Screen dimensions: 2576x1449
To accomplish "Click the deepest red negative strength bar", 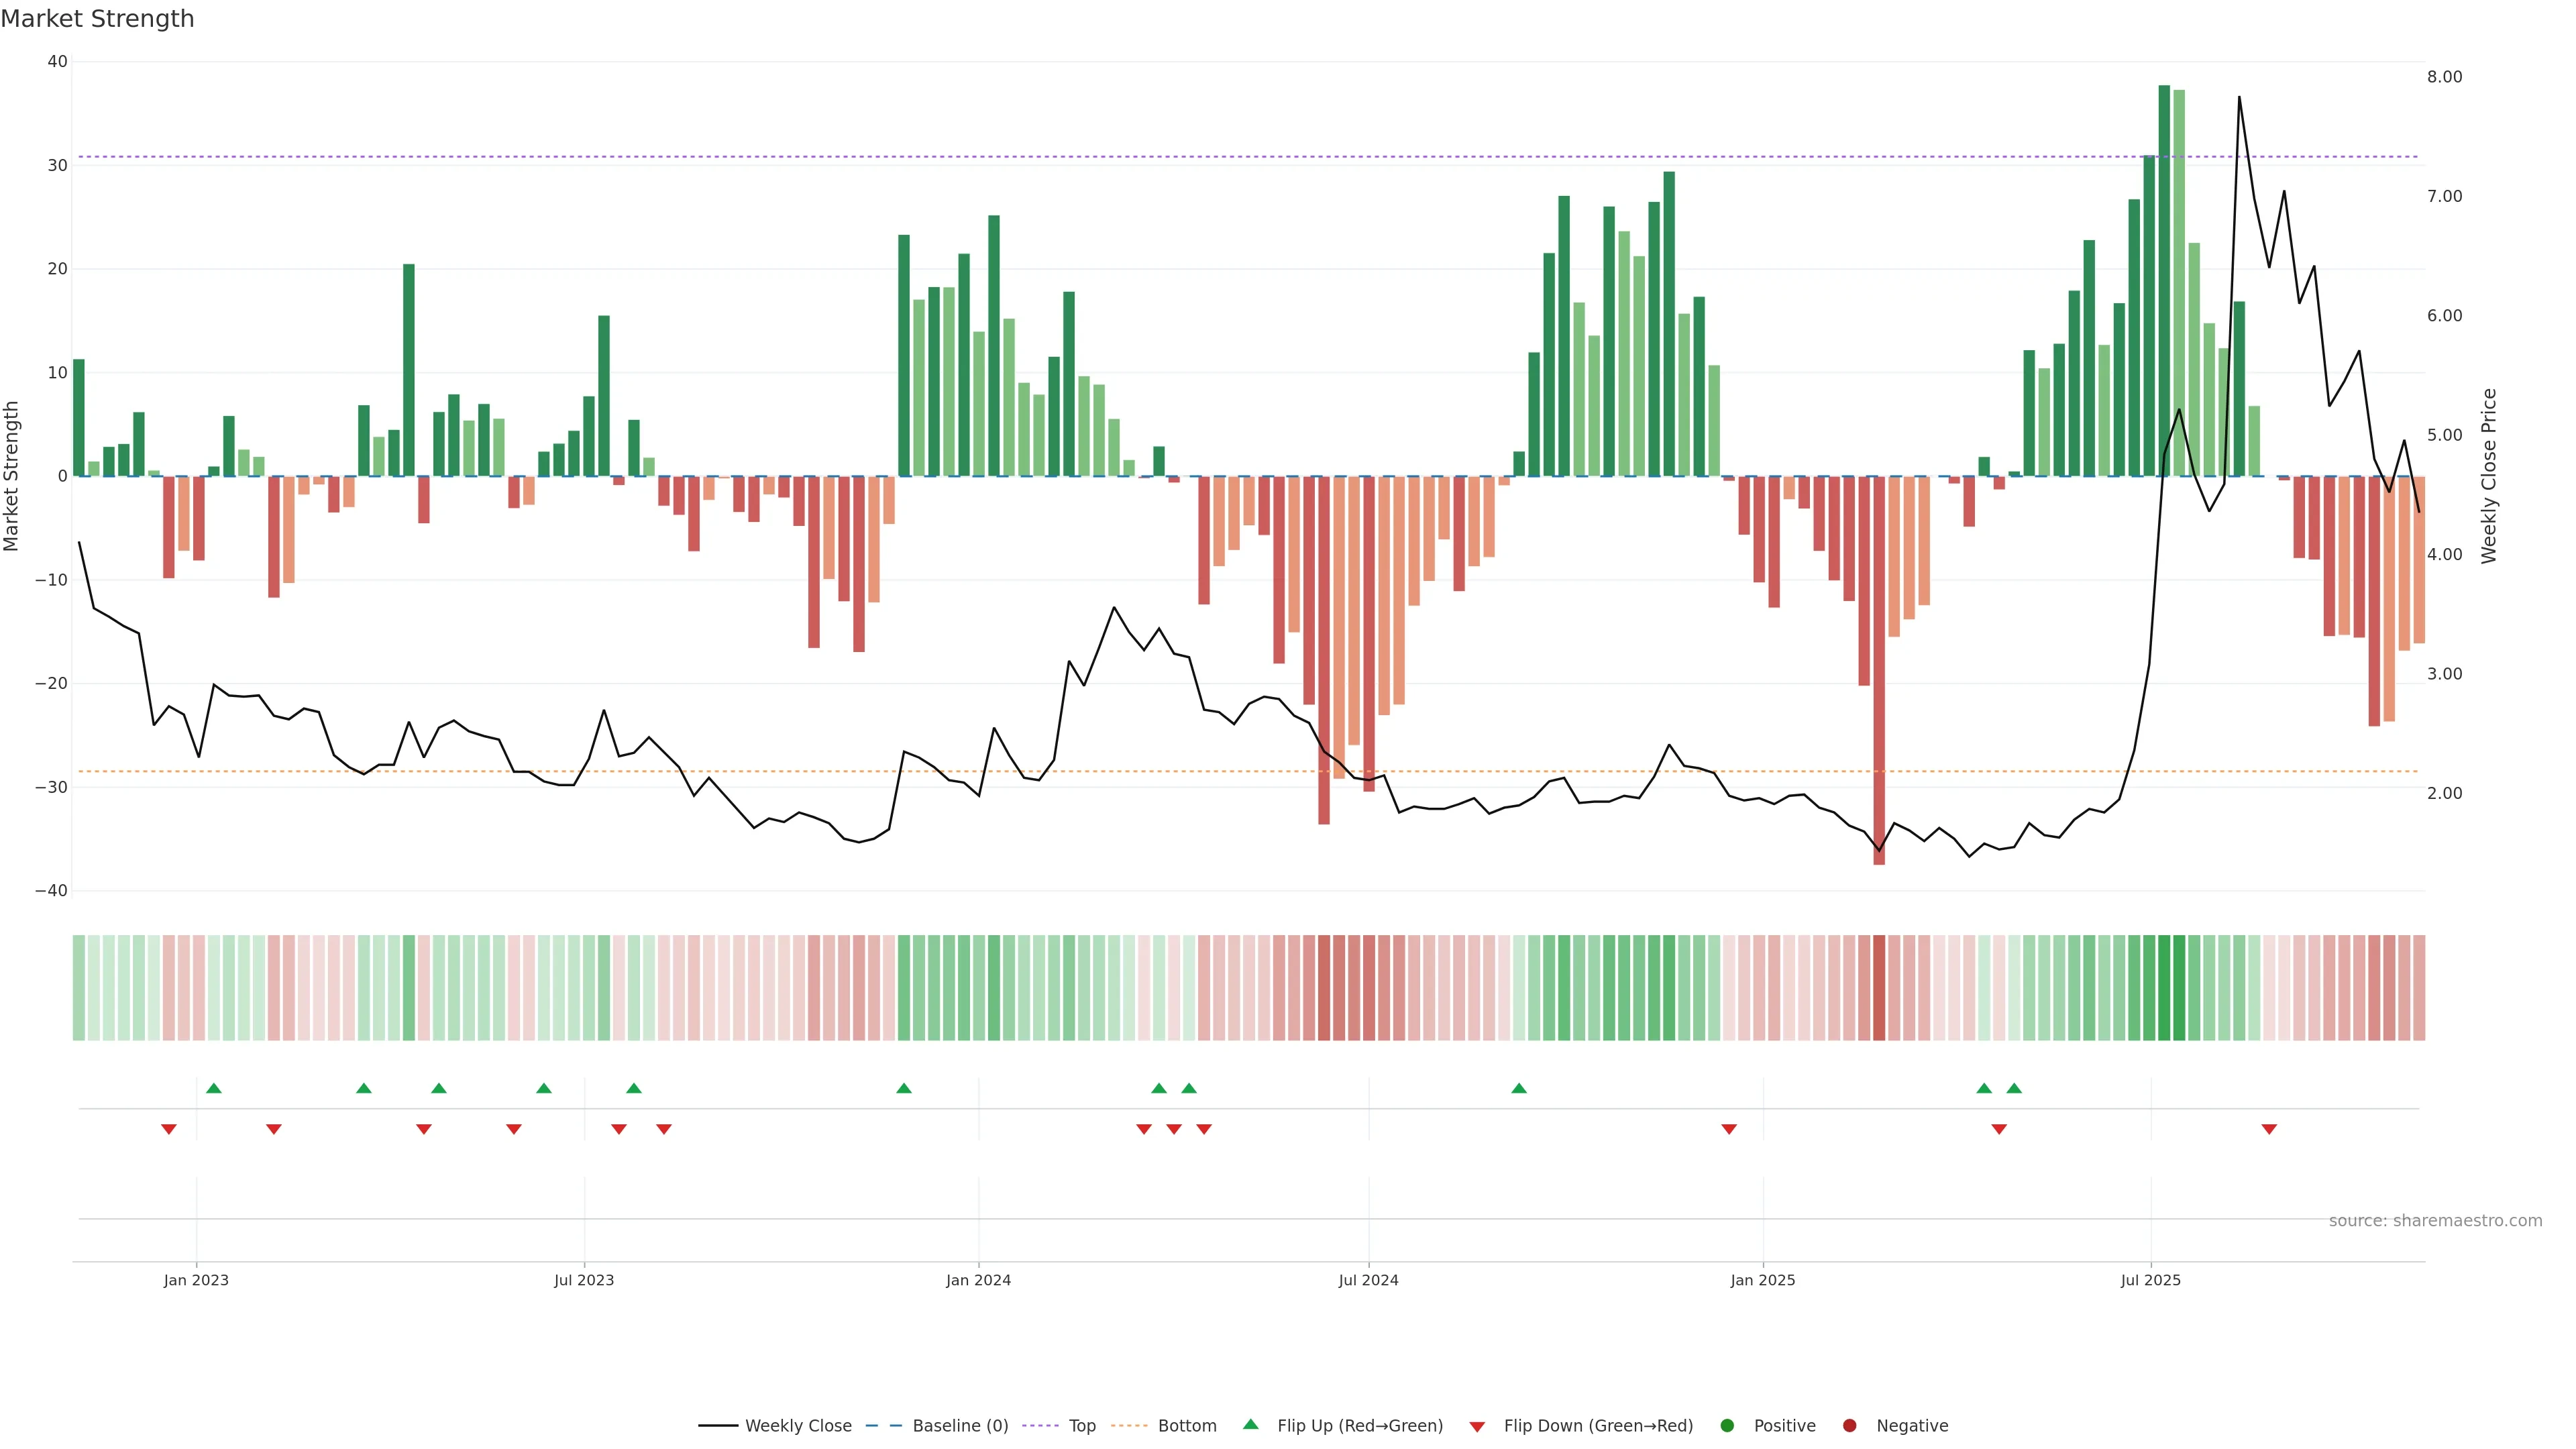I will [1879, 670].
